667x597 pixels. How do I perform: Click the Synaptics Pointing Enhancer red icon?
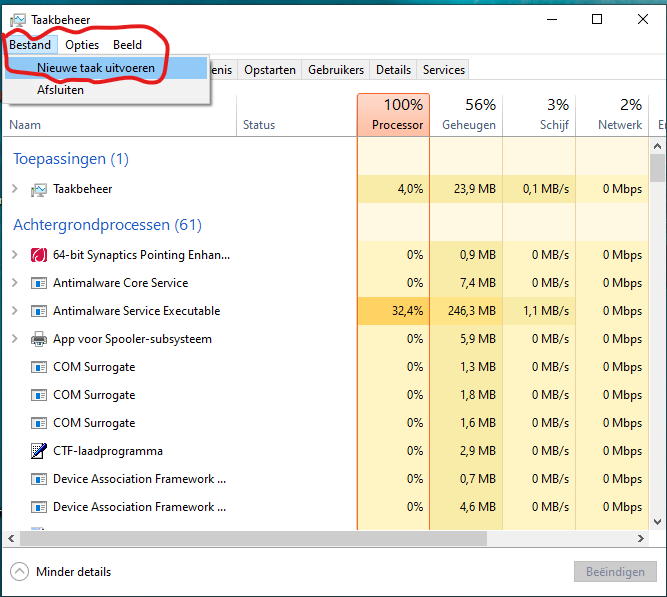[x=39, y=255]
